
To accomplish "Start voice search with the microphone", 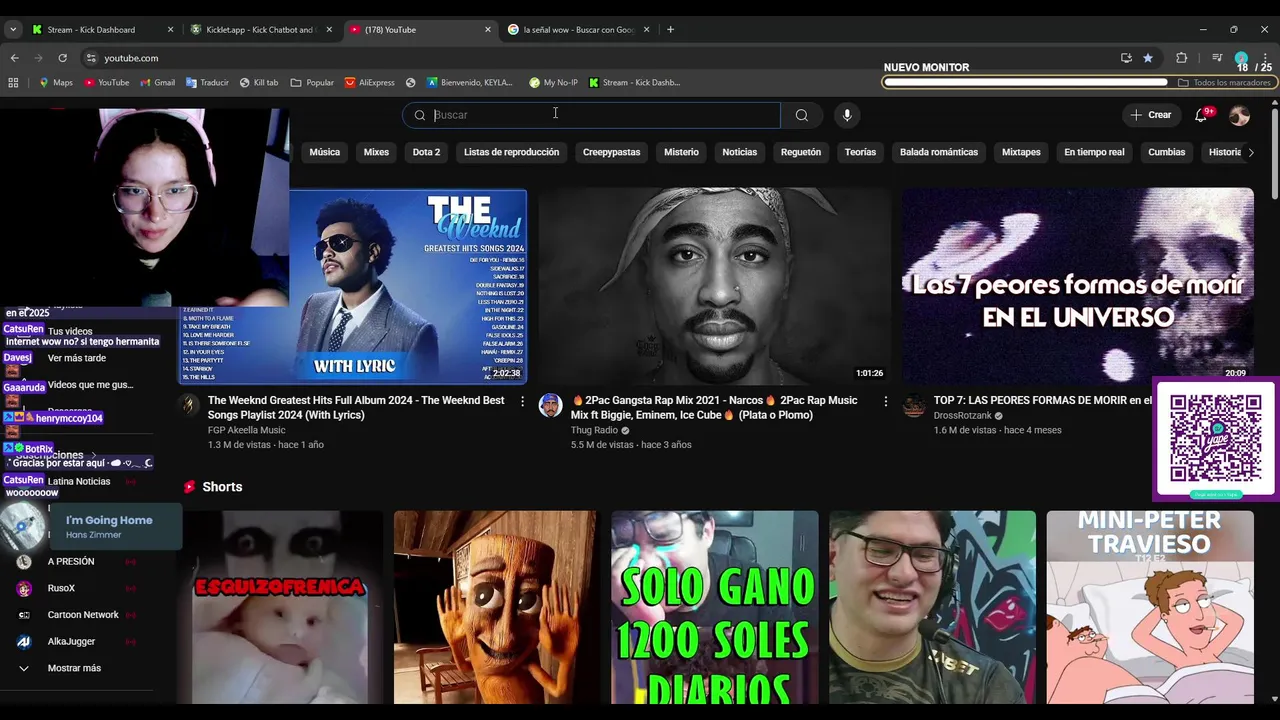I will coord(847,115).
